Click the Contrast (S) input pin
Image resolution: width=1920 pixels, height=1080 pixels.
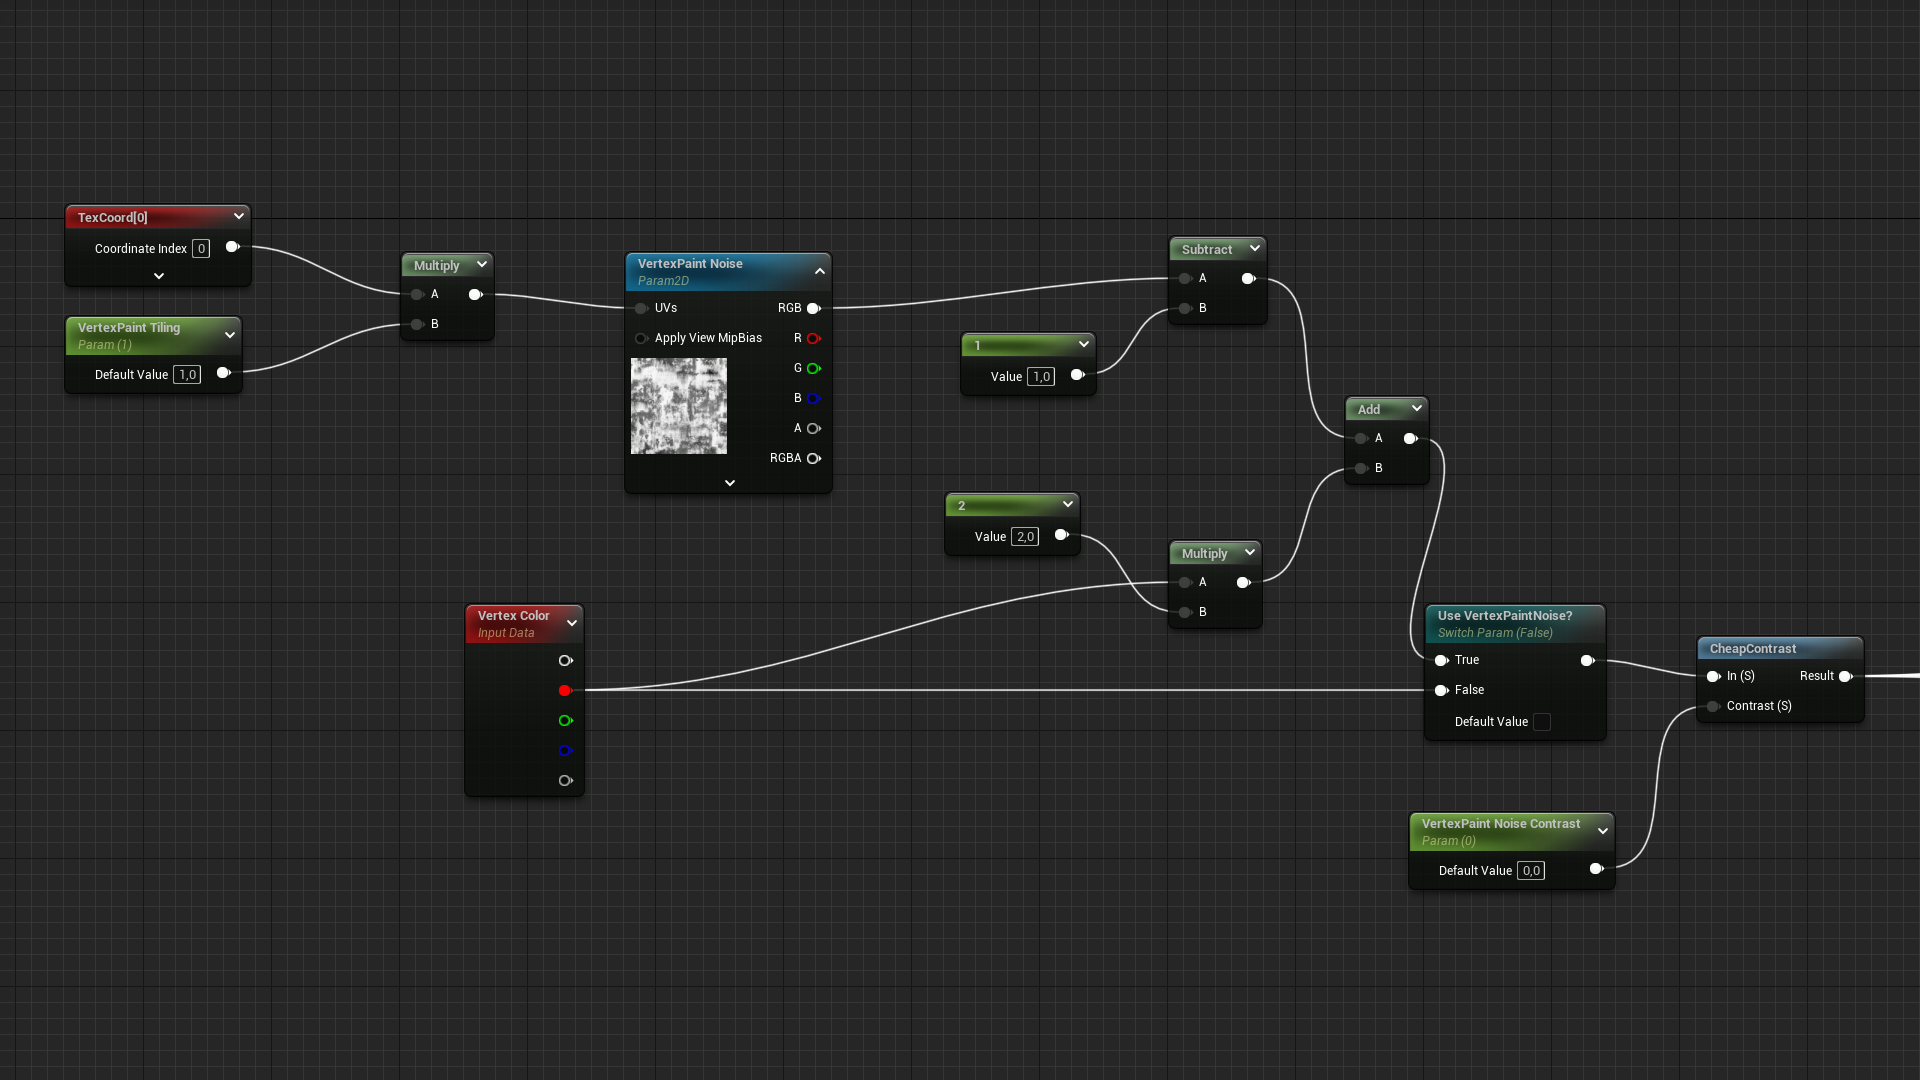[x=1713, y=707]
